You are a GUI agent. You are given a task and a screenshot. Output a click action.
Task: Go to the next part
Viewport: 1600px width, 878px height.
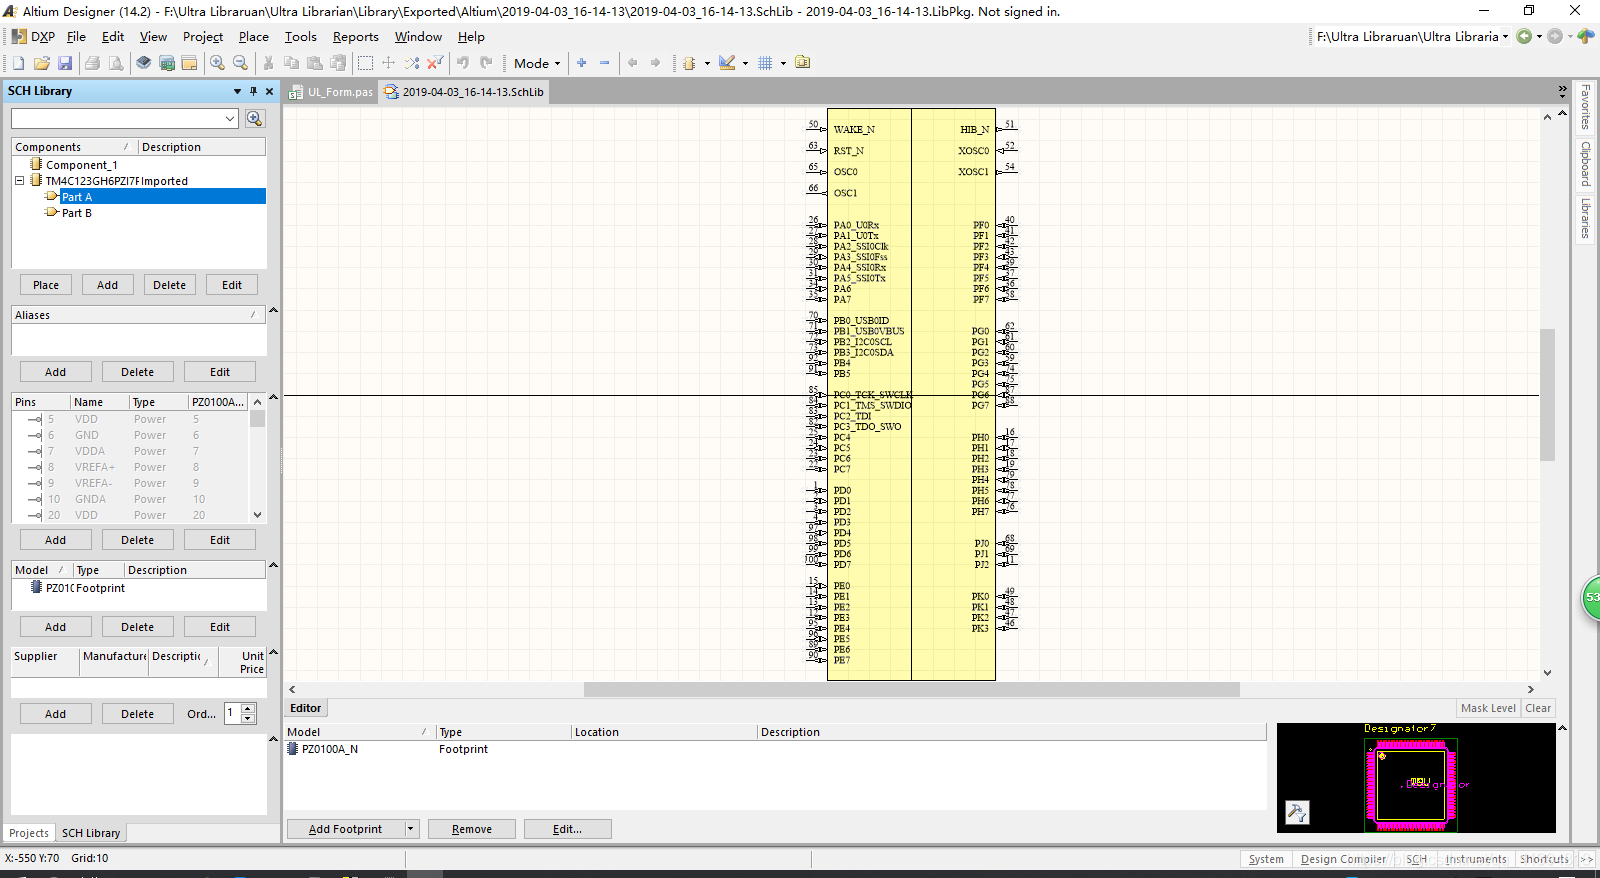[x=655, y=63]
